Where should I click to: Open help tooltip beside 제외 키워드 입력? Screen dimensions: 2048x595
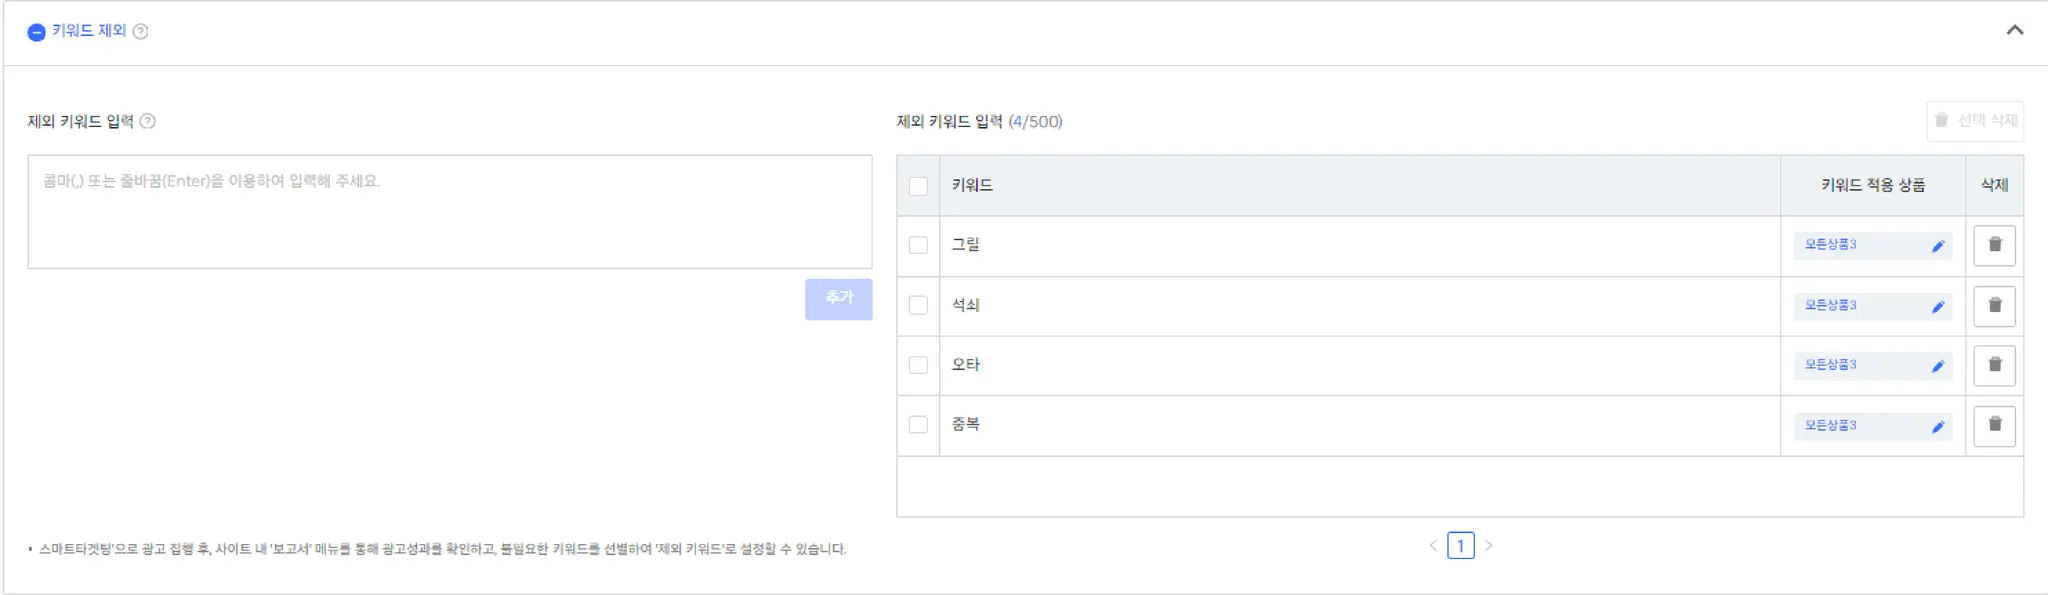pos(148,122)
